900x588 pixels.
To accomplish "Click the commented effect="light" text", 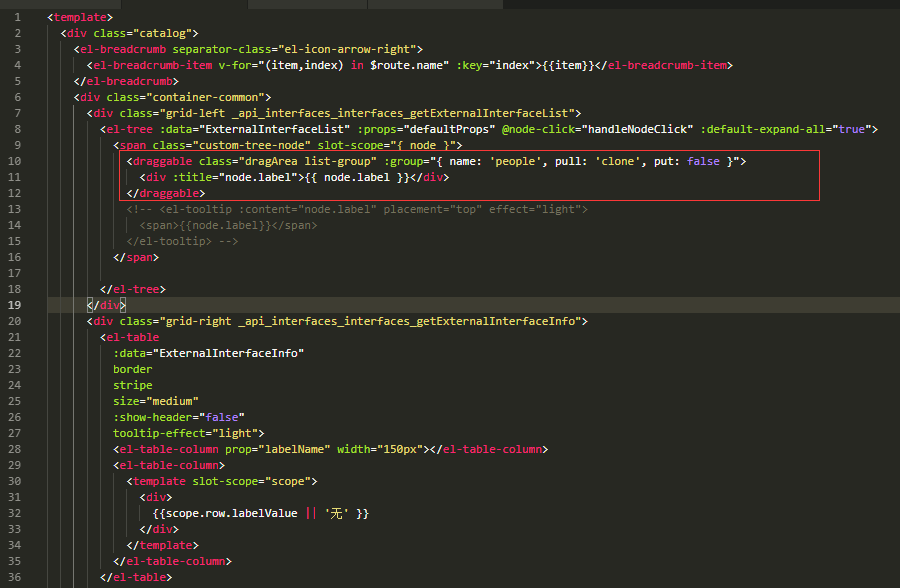I will tap(535, 210).
